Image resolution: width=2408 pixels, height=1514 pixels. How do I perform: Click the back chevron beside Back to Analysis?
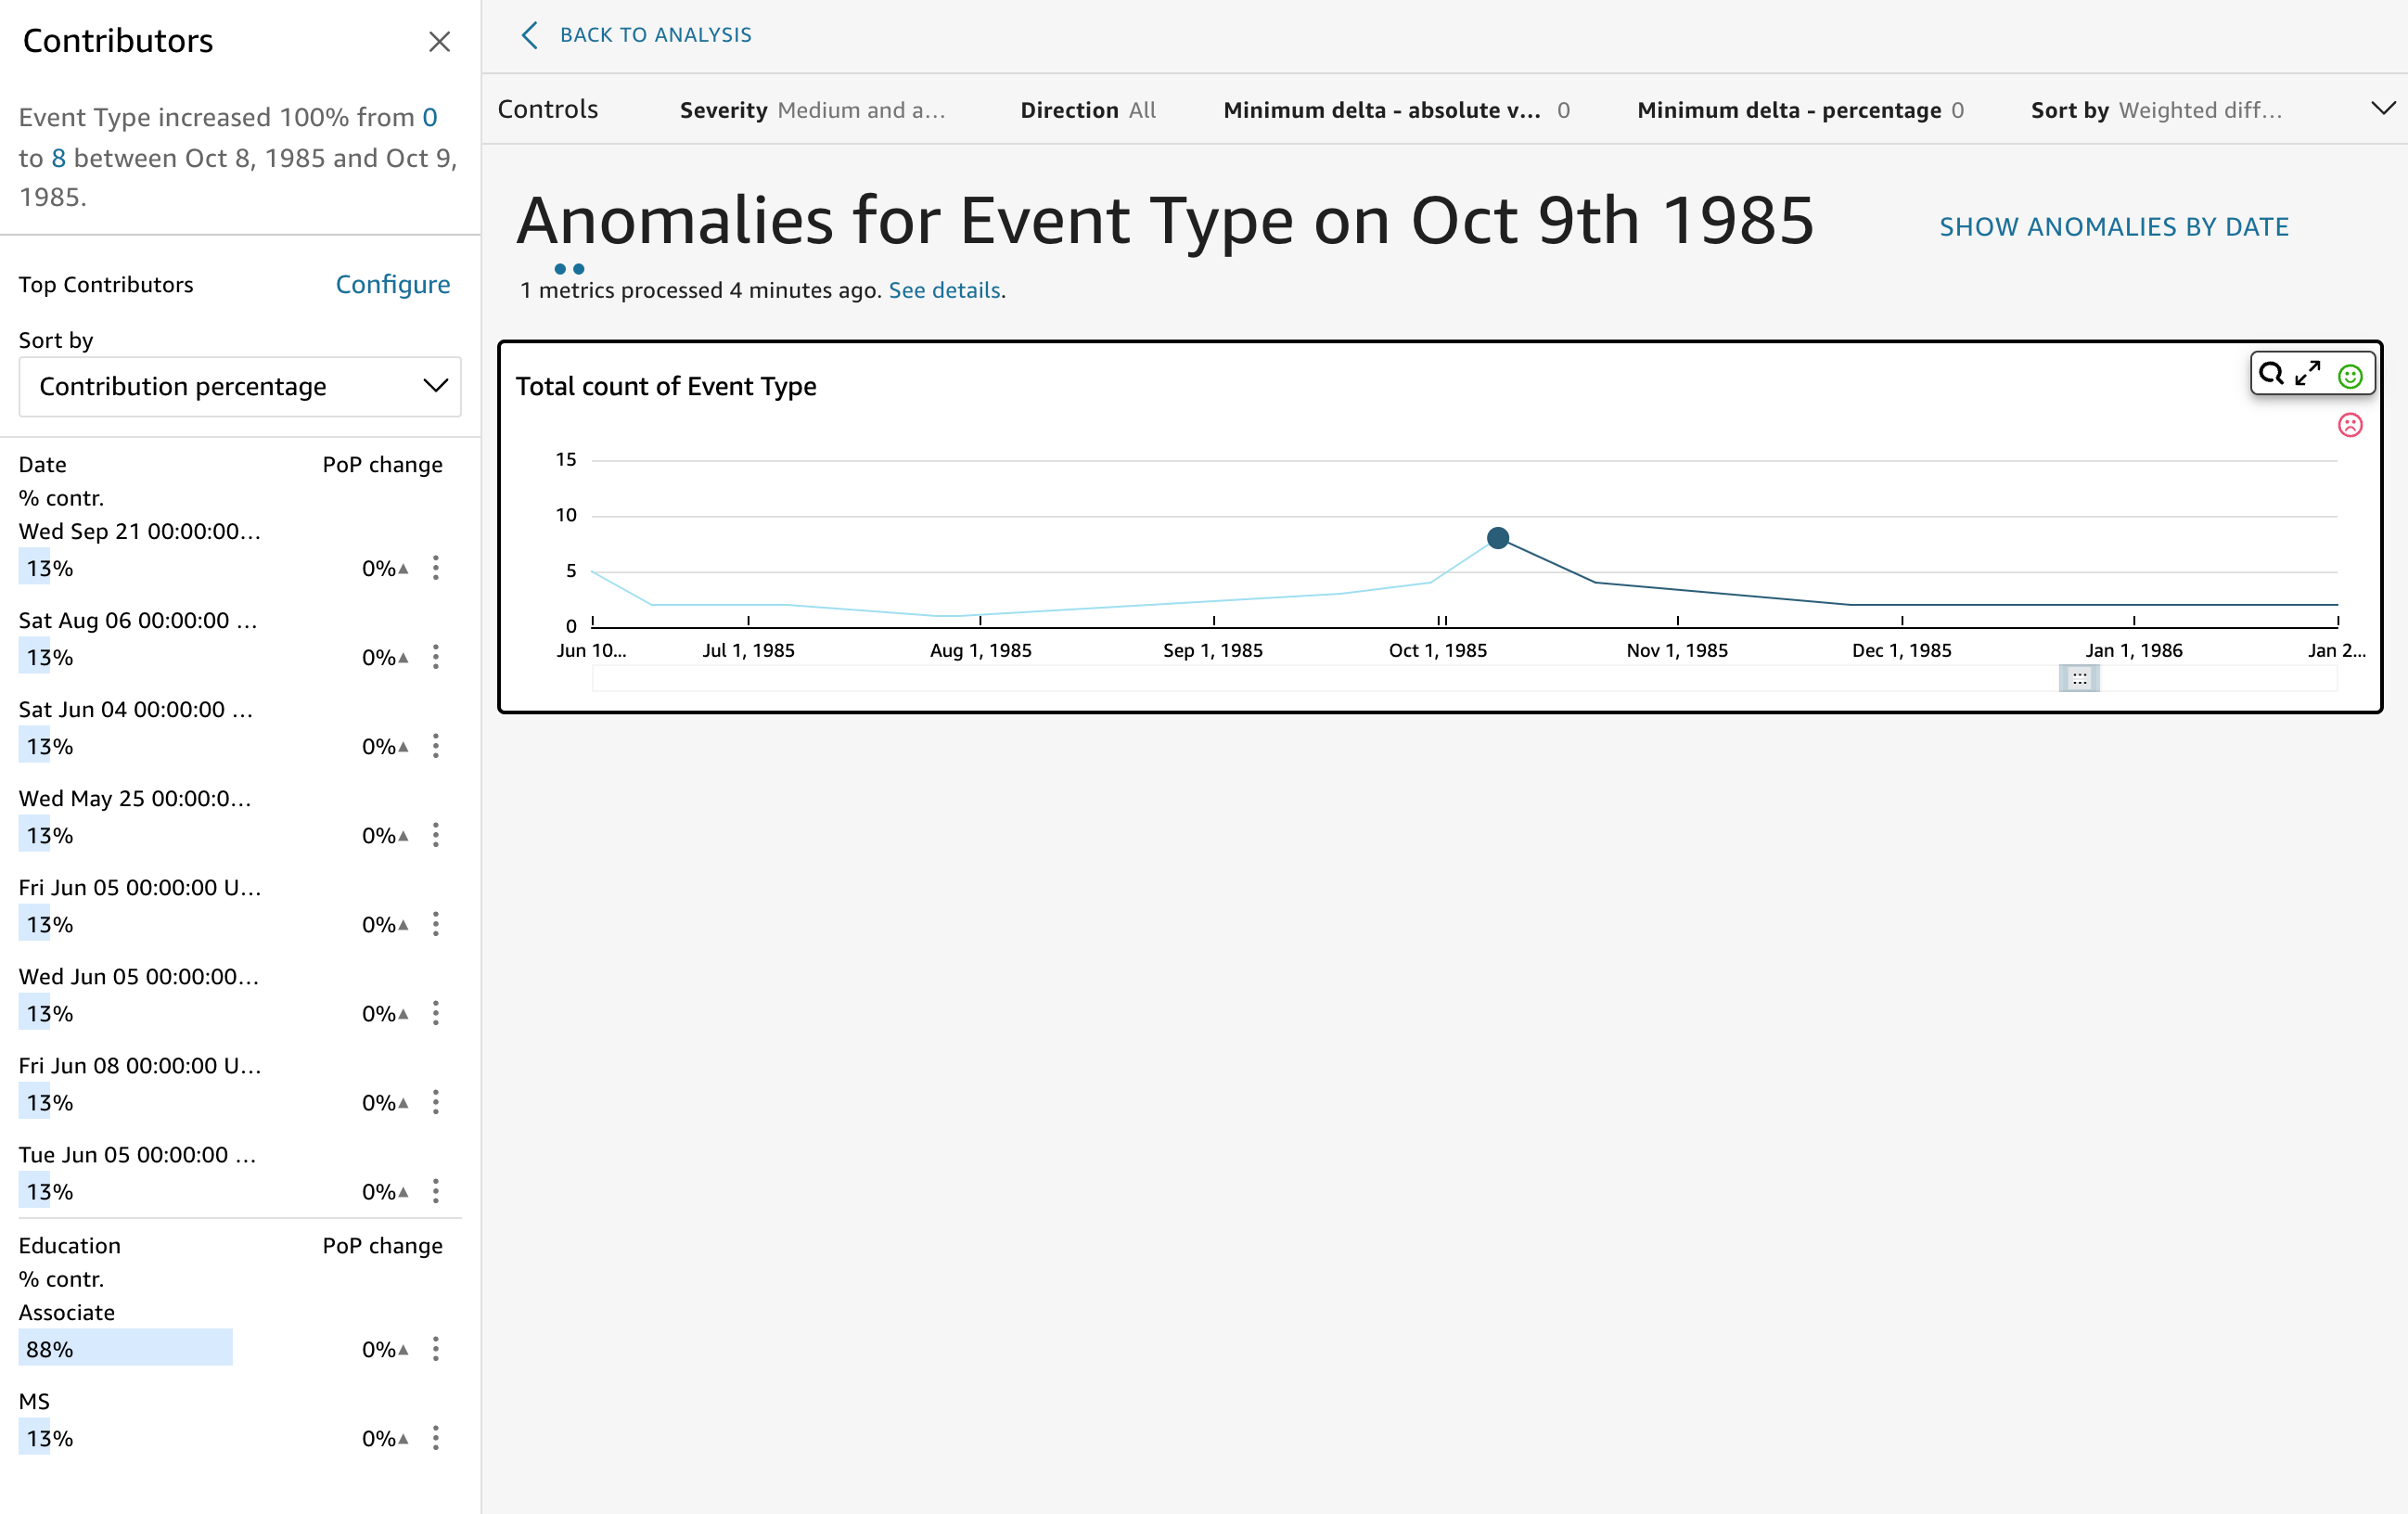pos(529,35)
